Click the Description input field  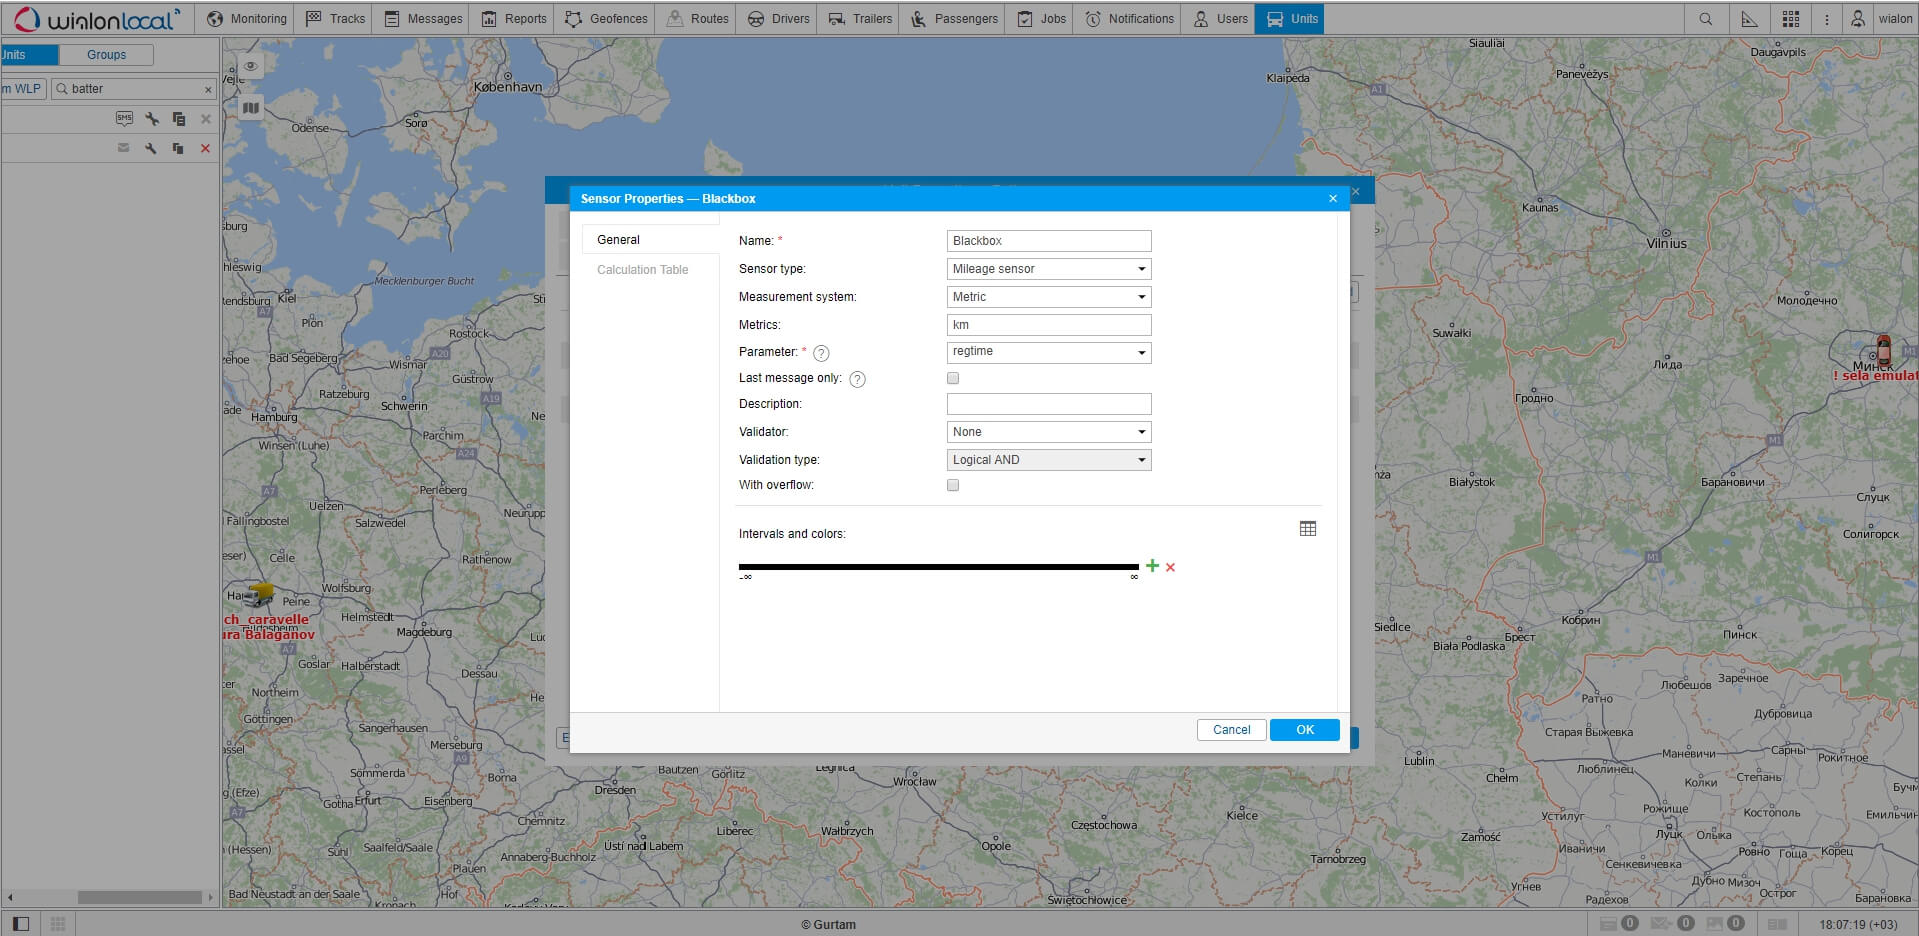[x=1048, y=404]
